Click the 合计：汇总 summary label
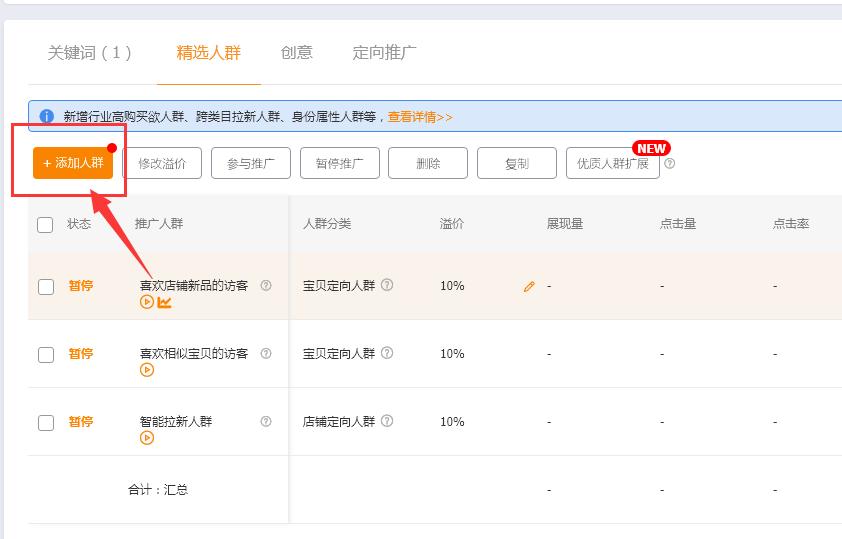This screenshot has width=842, height=539. click(x=158, y=490)
